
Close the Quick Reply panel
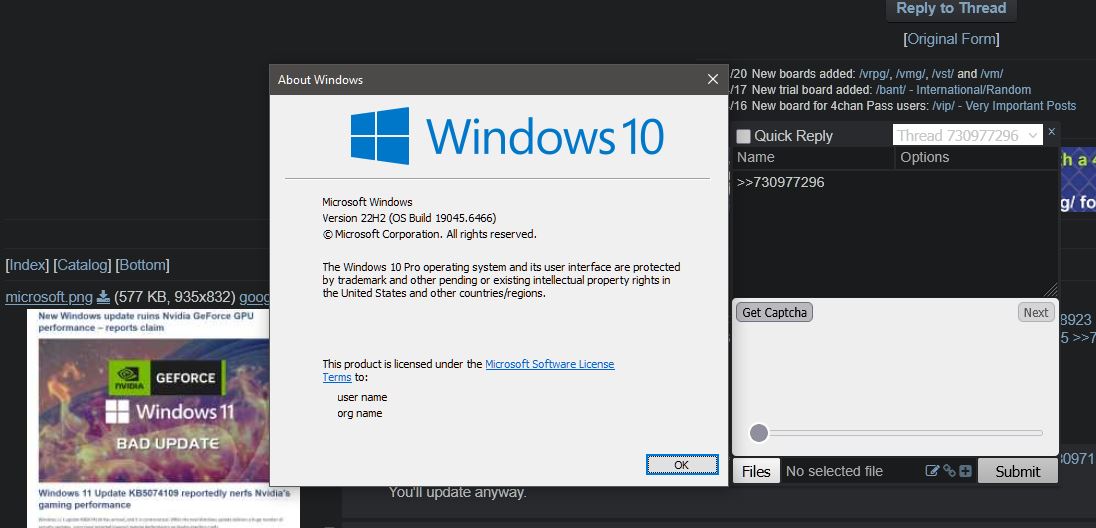(1051, 131)
